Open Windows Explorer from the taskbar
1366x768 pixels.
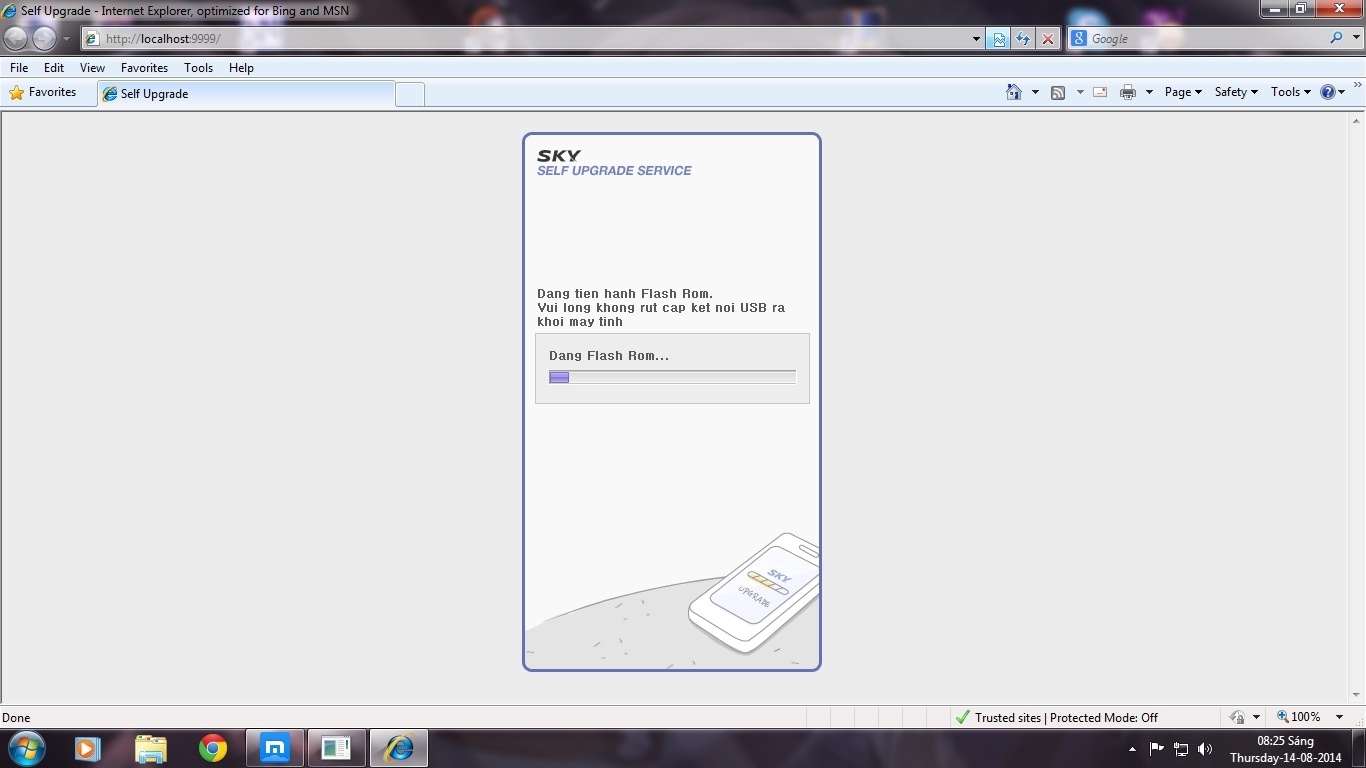pos(150,748)
